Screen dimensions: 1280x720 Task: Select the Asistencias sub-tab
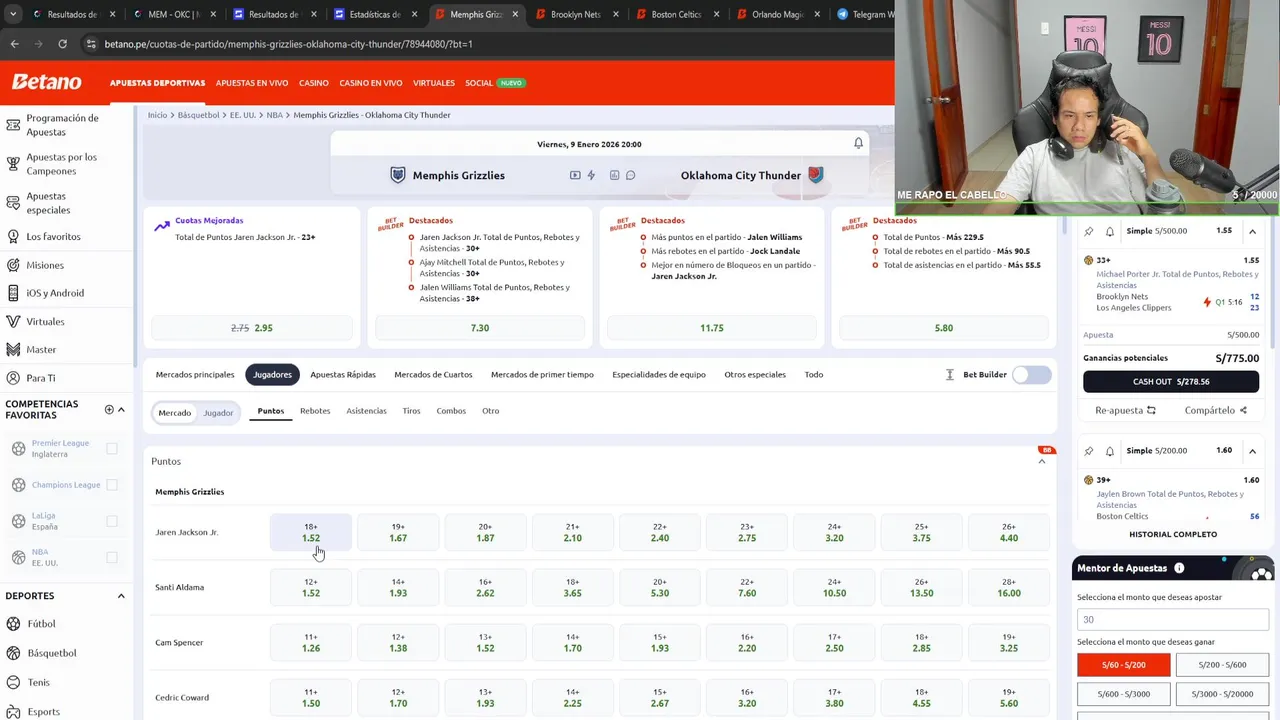pos(366,411)
